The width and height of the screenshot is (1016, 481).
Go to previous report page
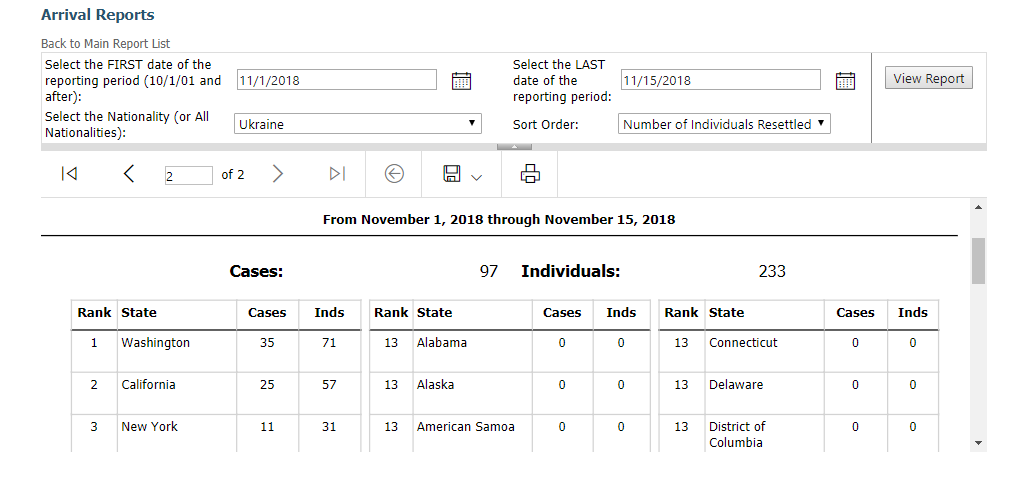[129, 174]
